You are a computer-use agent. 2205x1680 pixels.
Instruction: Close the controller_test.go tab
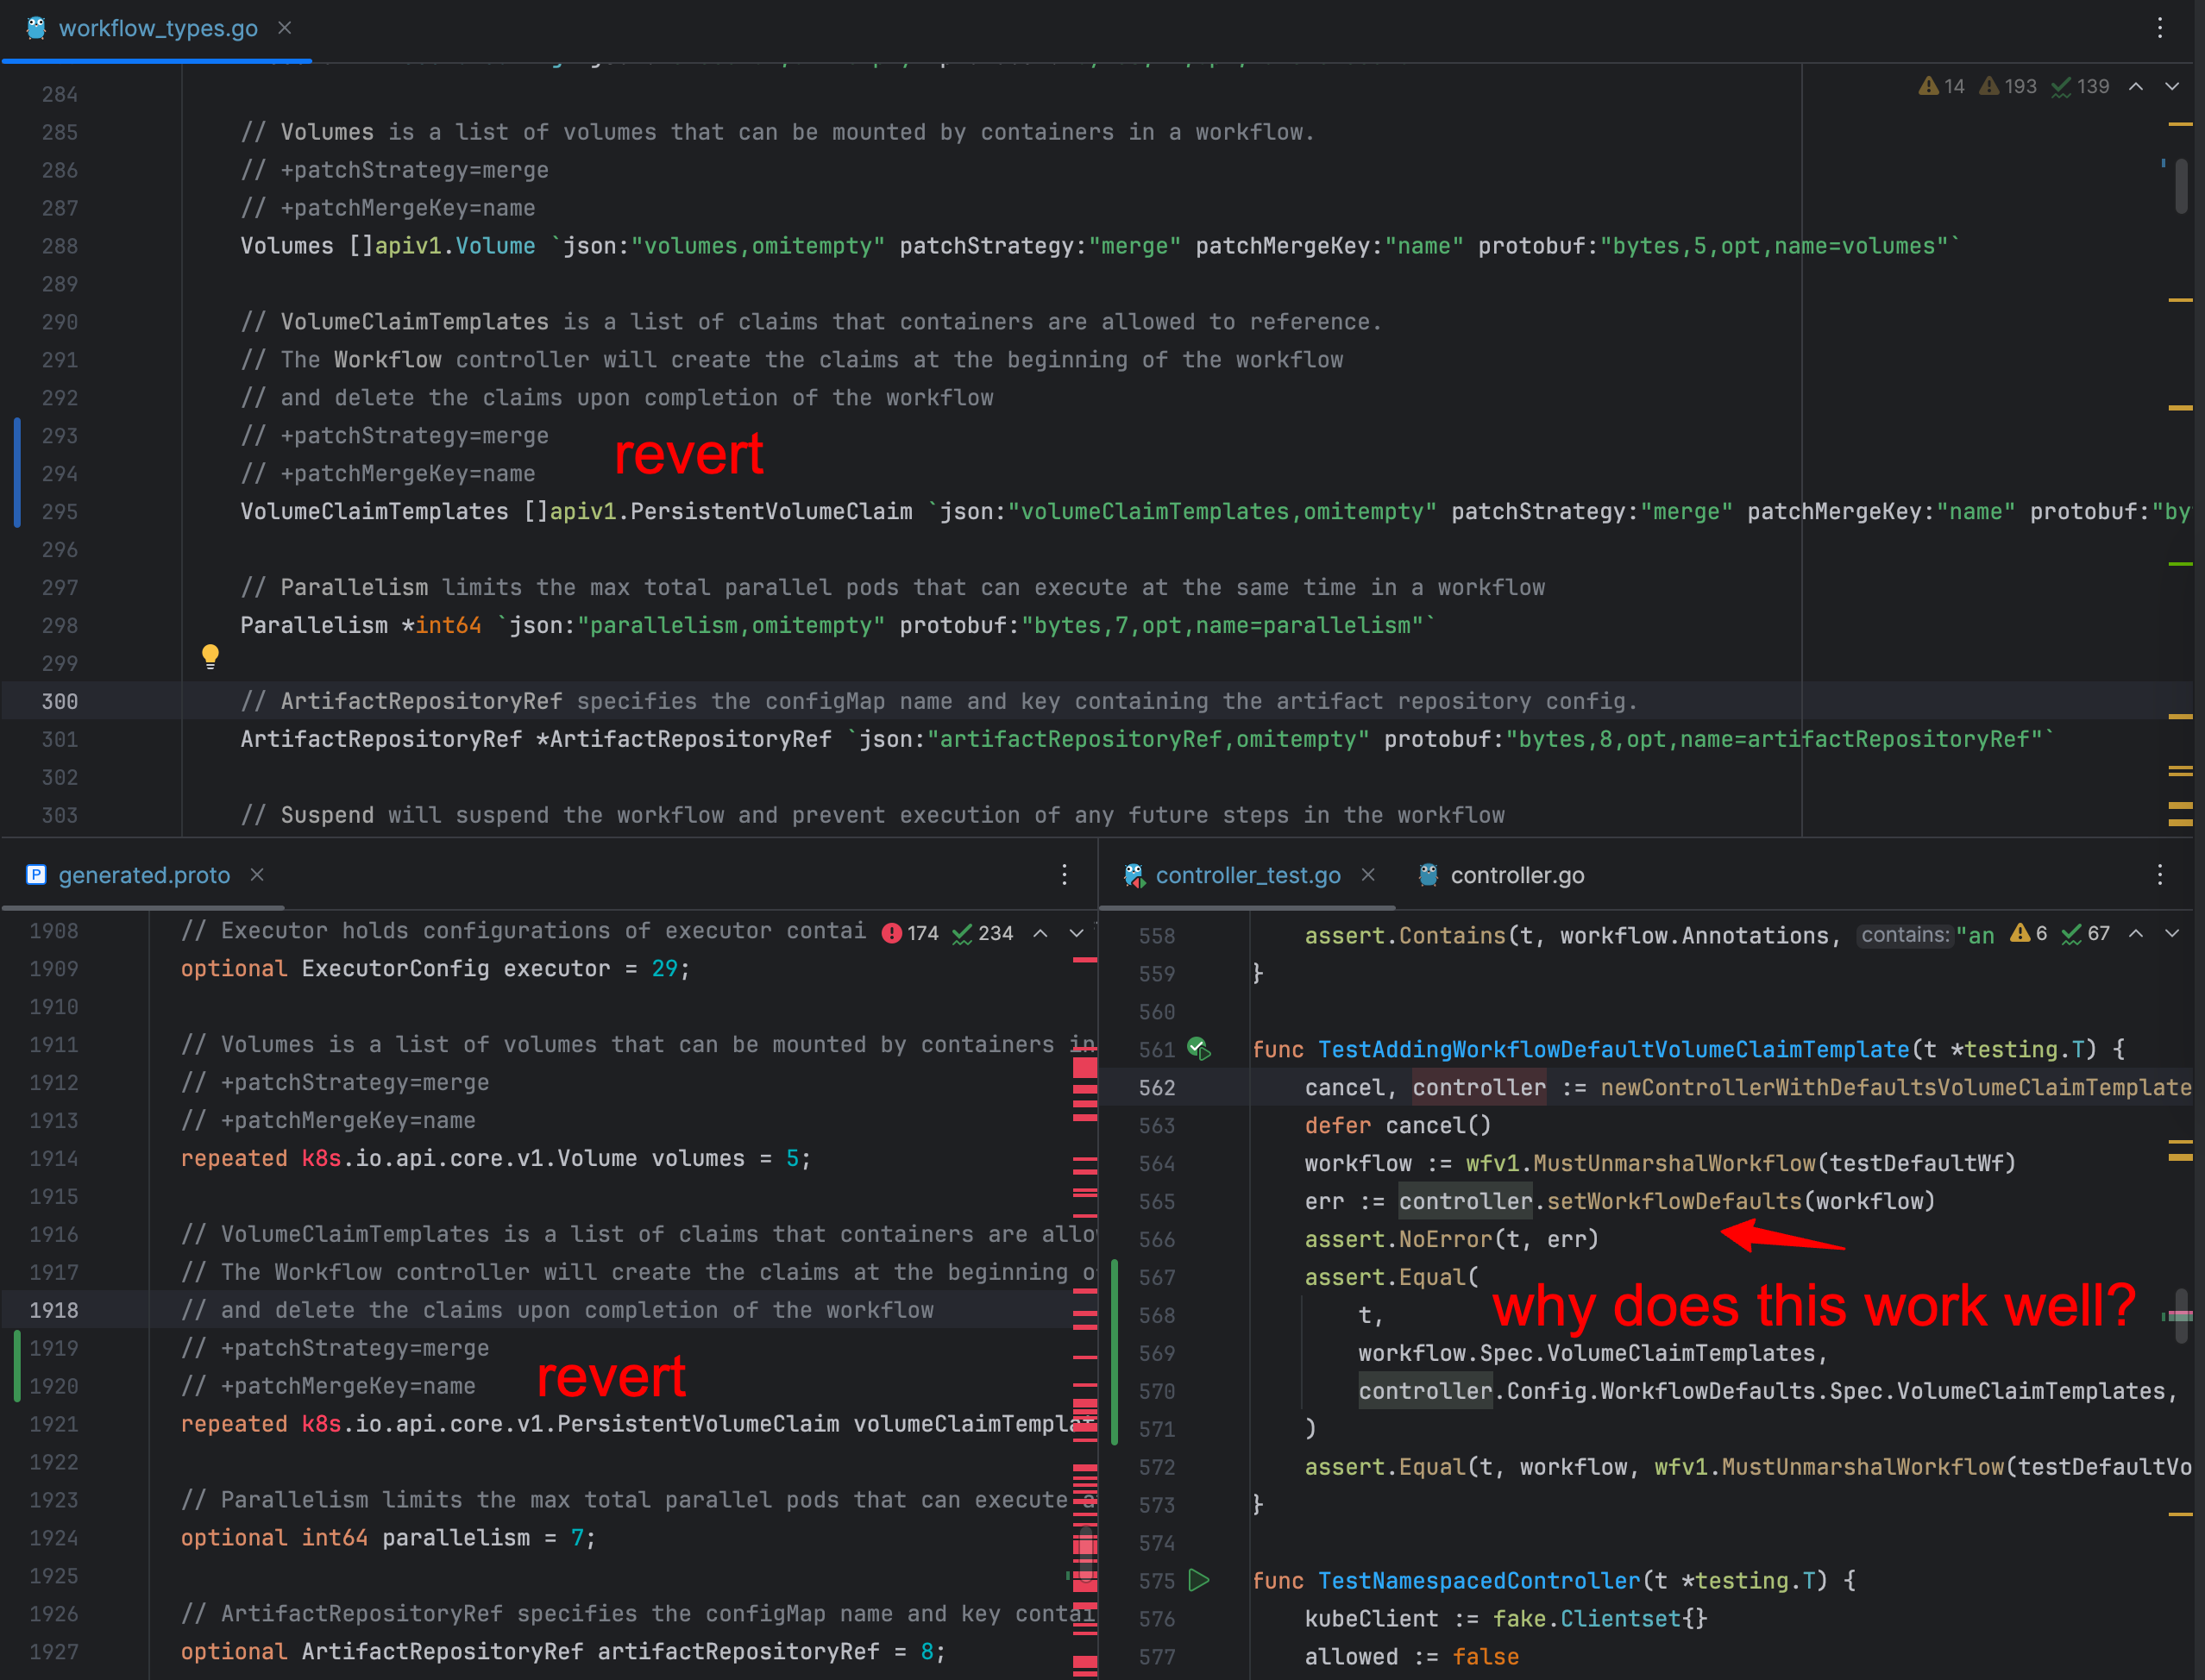tap(1367, 874)
